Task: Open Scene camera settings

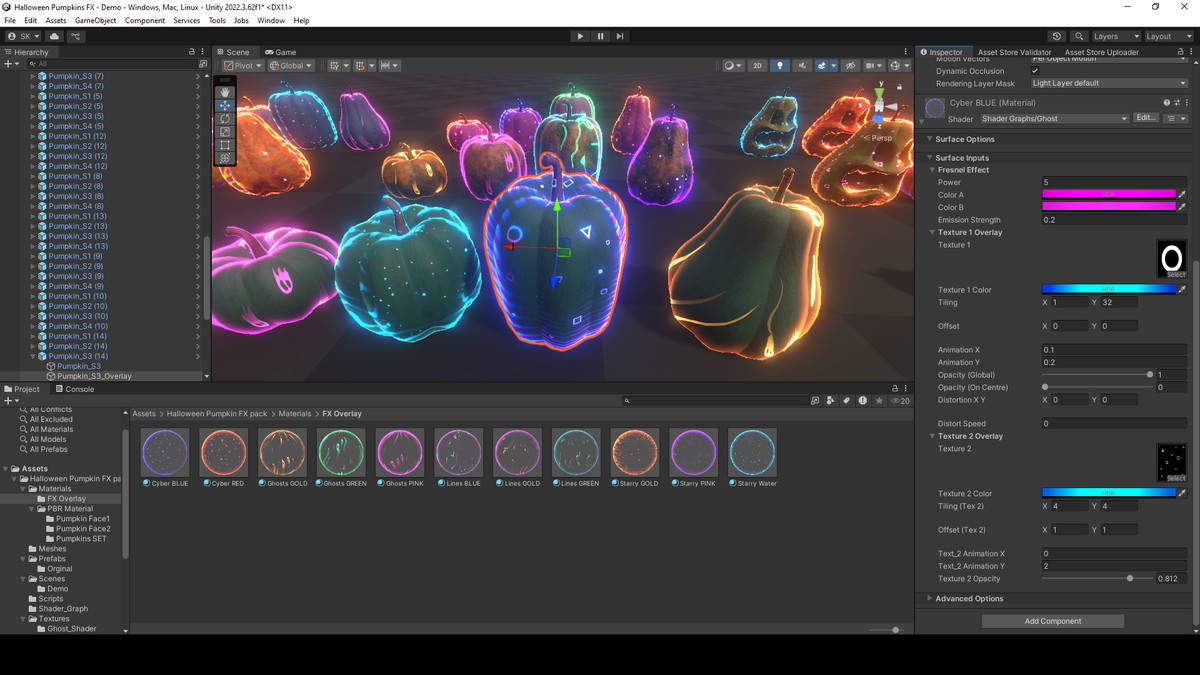Action: [875, 66]
